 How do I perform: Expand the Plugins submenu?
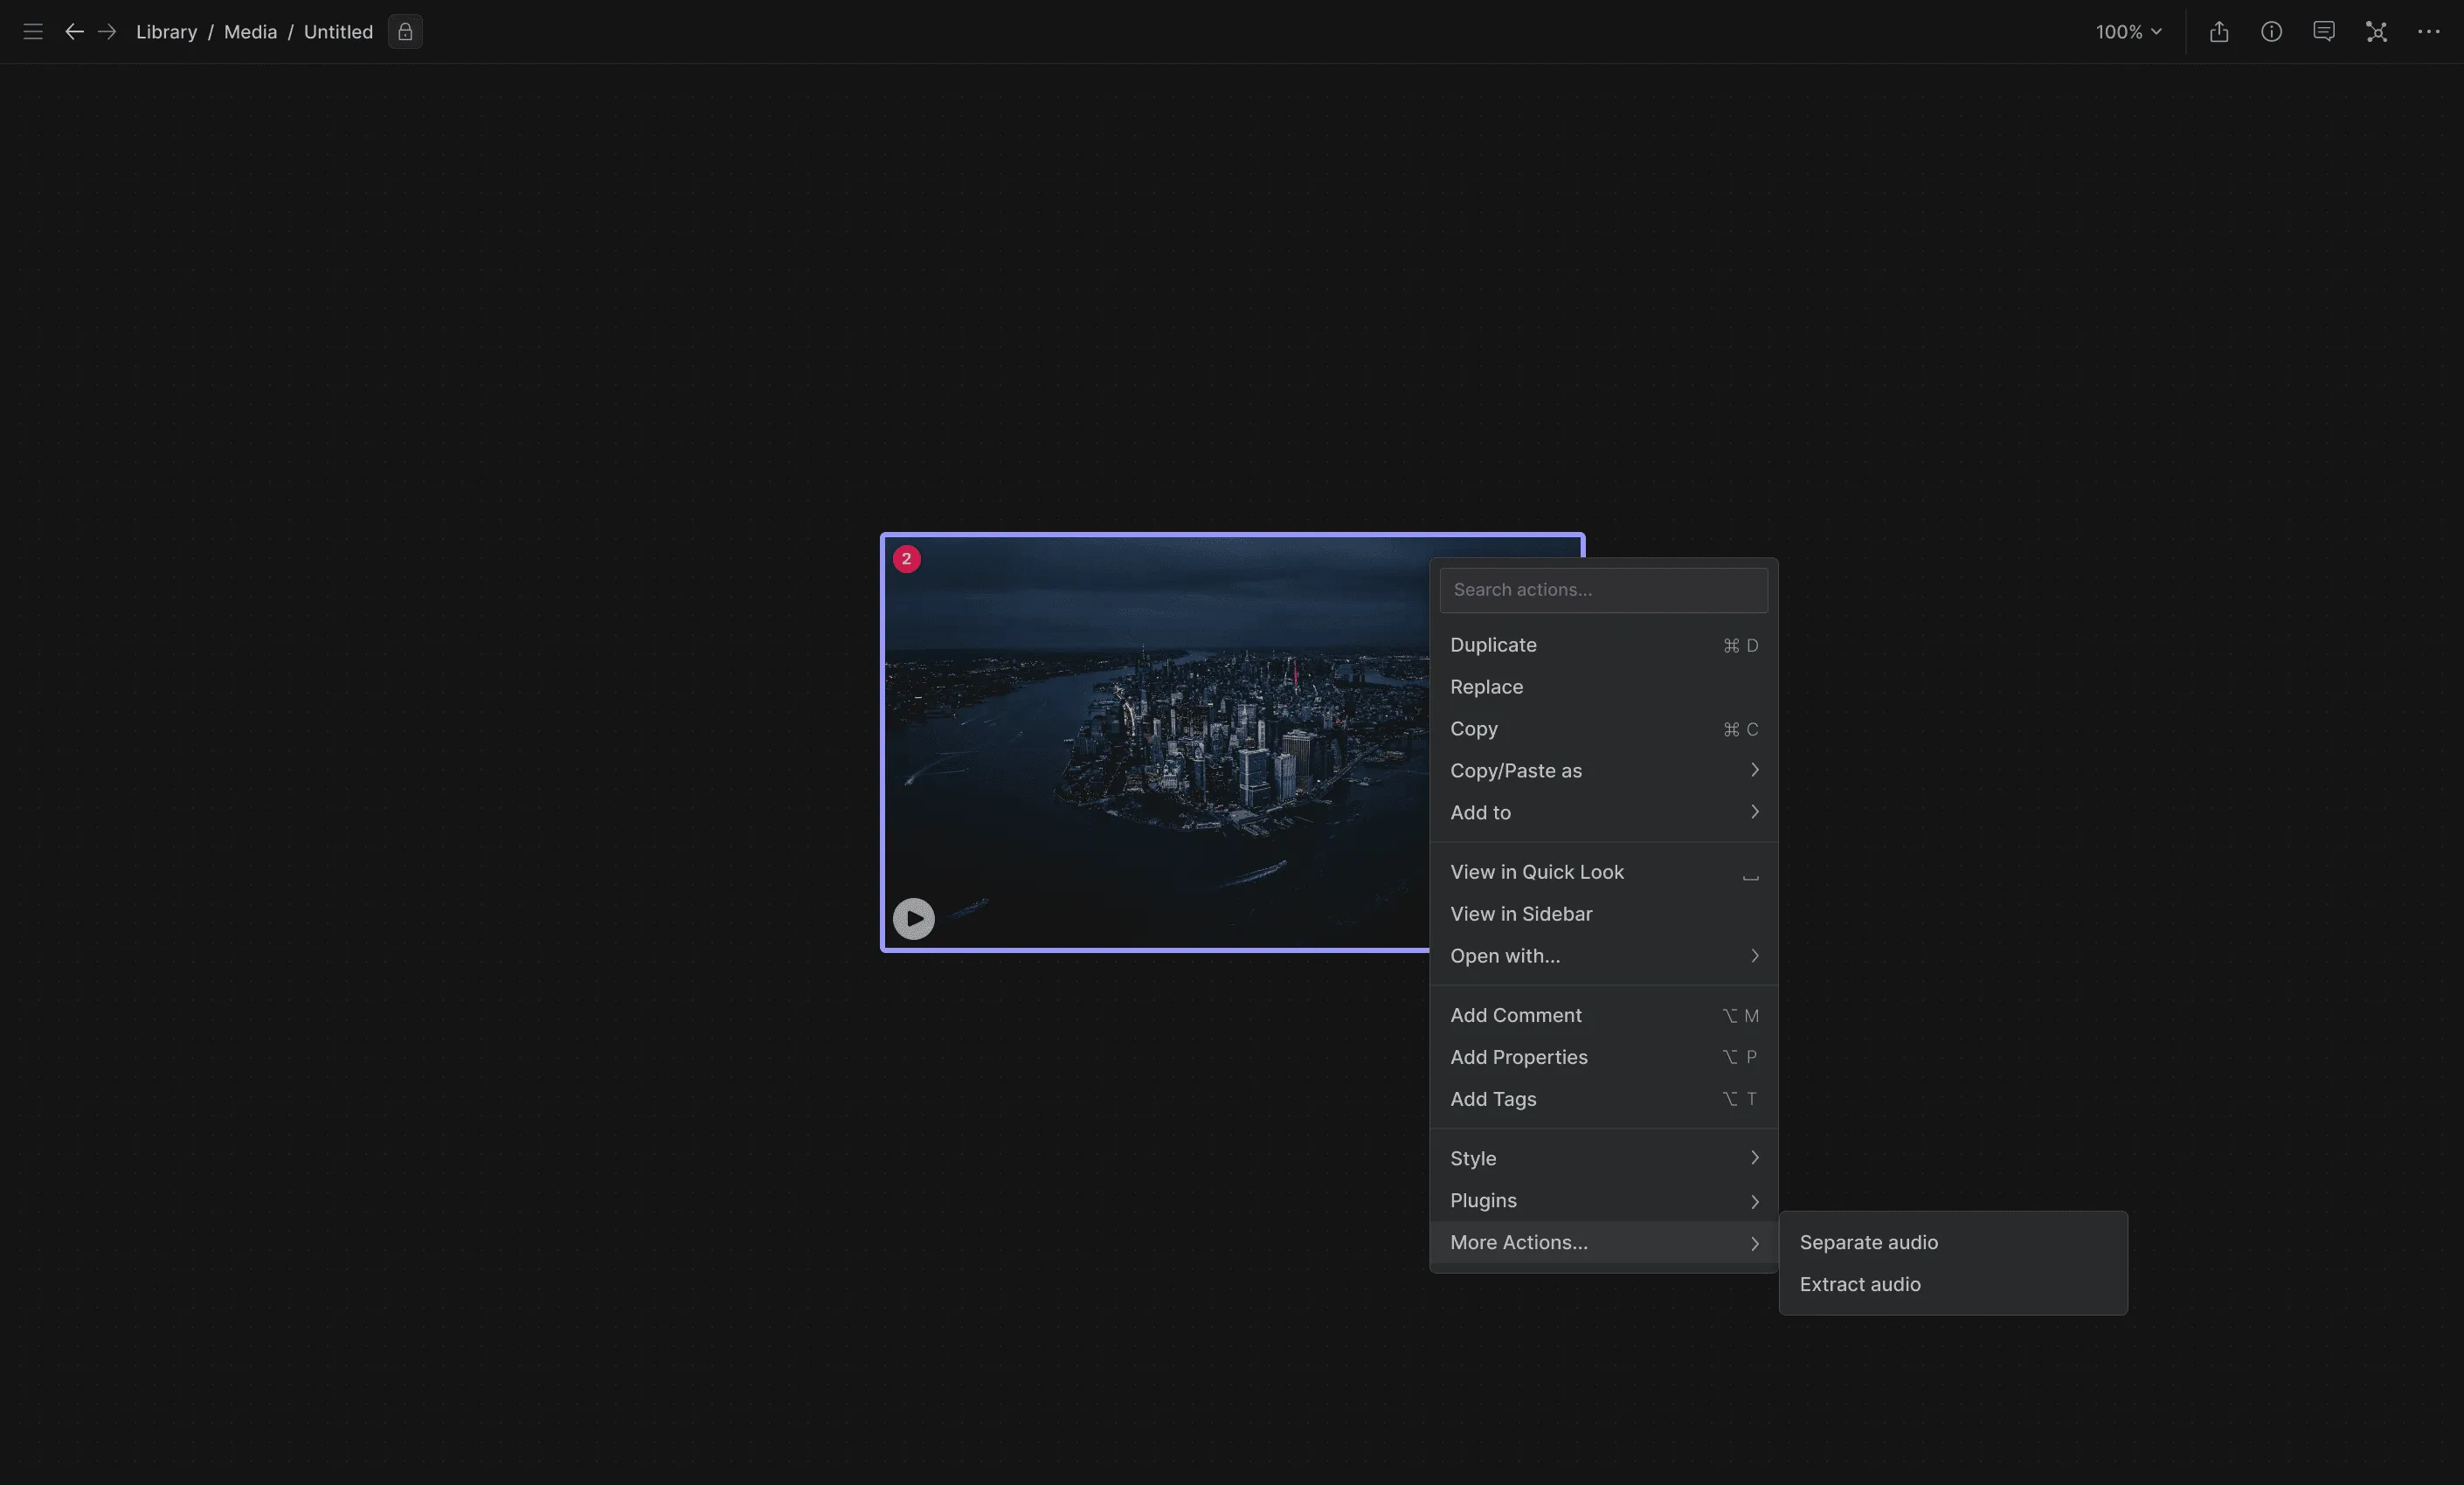[1603, 1200]
